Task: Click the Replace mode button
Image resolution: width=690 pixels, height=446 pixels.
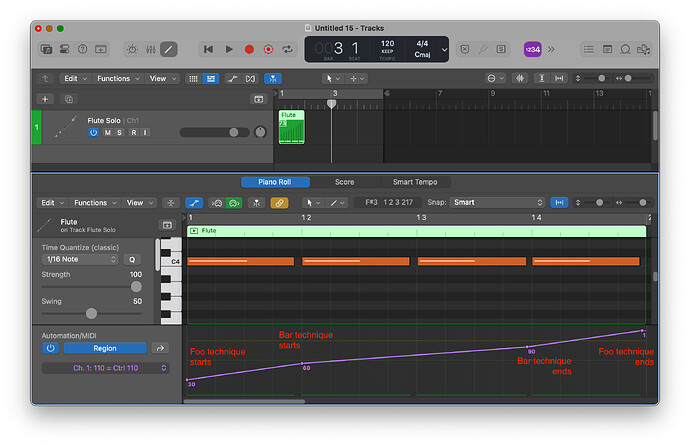Action: pyautogui.click(x=465, y=49)
